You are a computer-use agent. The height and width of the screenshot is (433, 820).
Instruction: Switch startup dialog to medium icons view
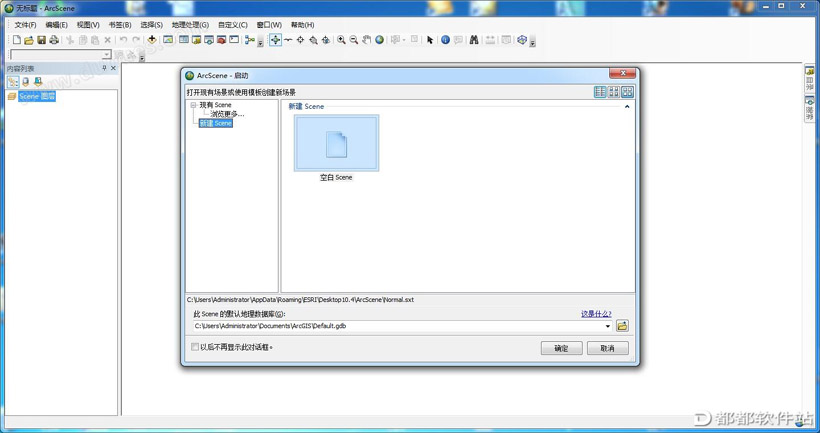(x=613, y=92)
